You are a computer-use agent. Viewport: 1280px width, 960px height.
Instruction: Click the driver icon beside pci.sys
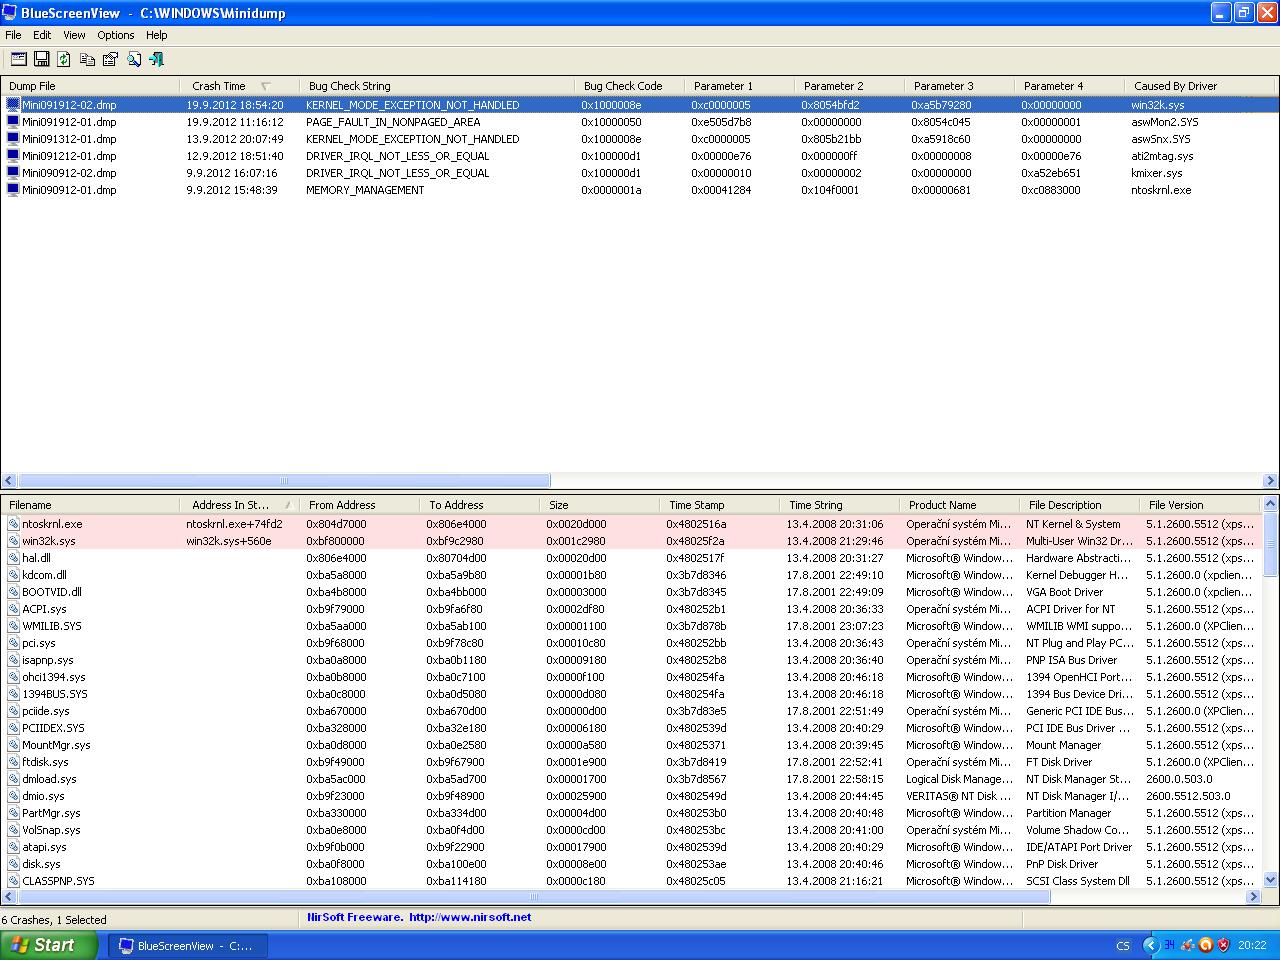tap(13, 643)
